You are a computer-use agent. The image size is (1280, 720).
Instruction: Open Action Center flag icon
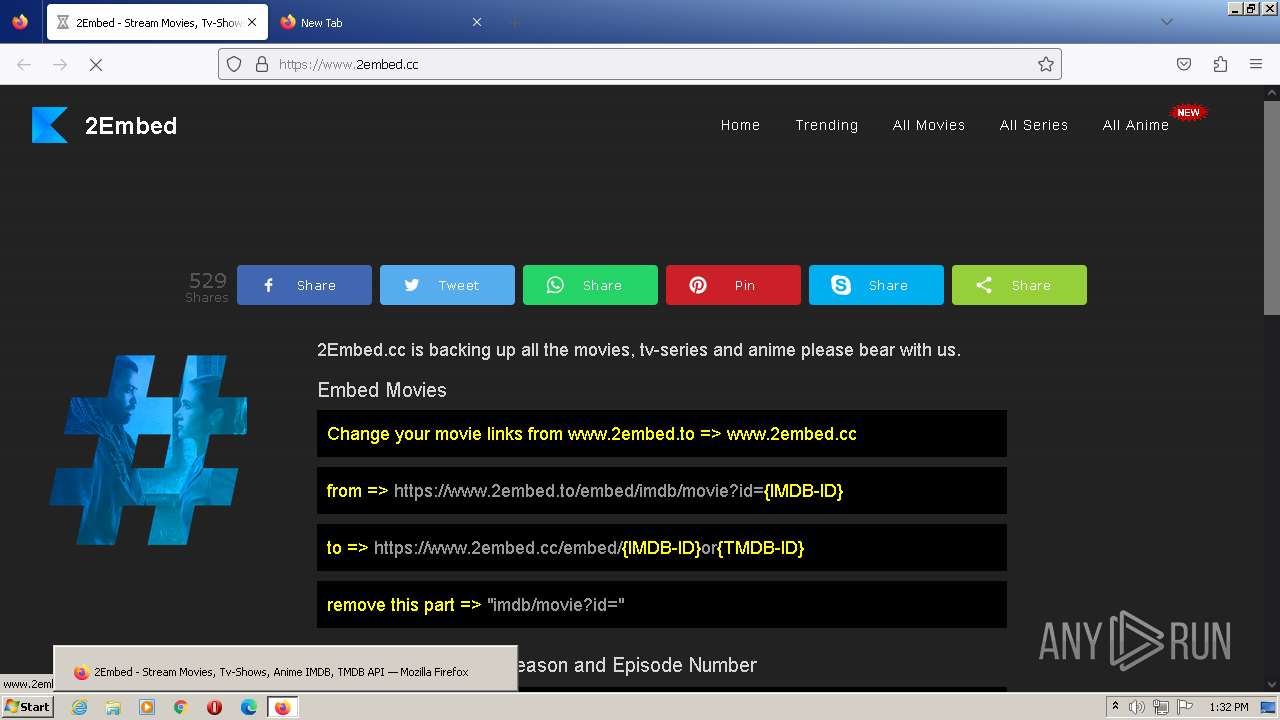coord(1185,707)
